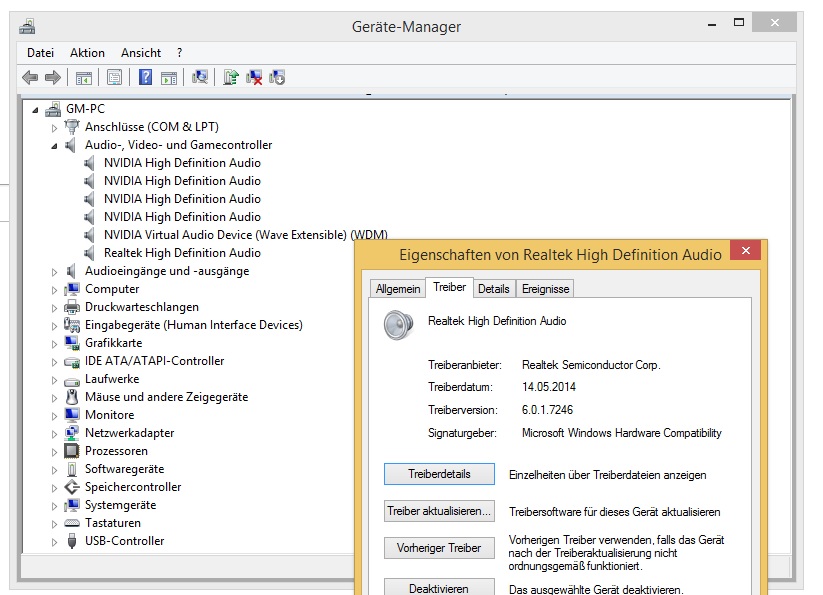Click the Grafikkarte display adapter icon
Screen dimensions: 823x595
(72, 343)
